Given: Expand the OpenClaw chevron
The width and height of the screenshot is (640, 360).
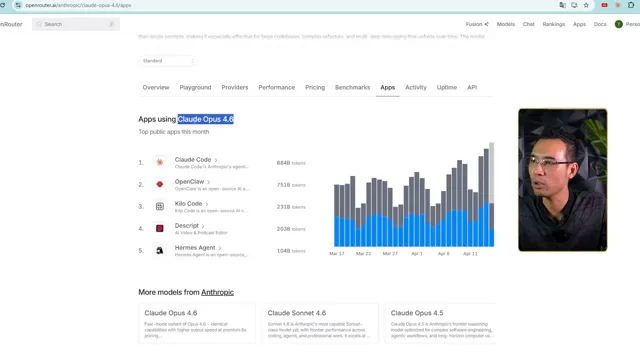Looking at the screenshot, I should coord(209,182).
